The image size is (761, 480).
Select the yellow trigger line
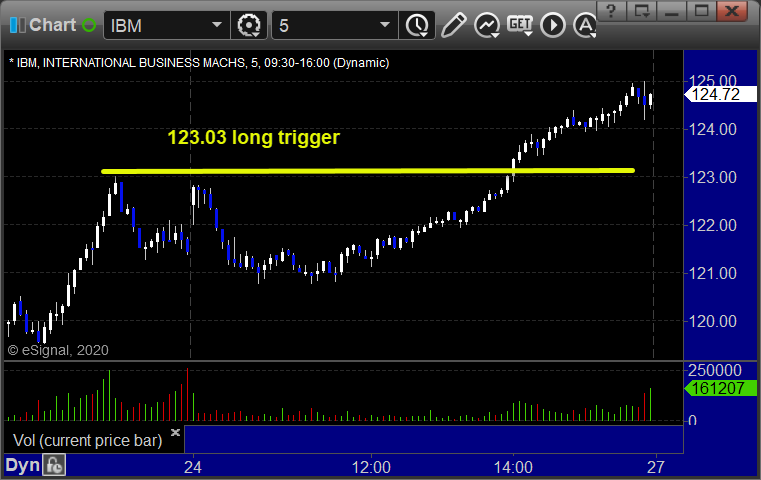click(368, 171)
